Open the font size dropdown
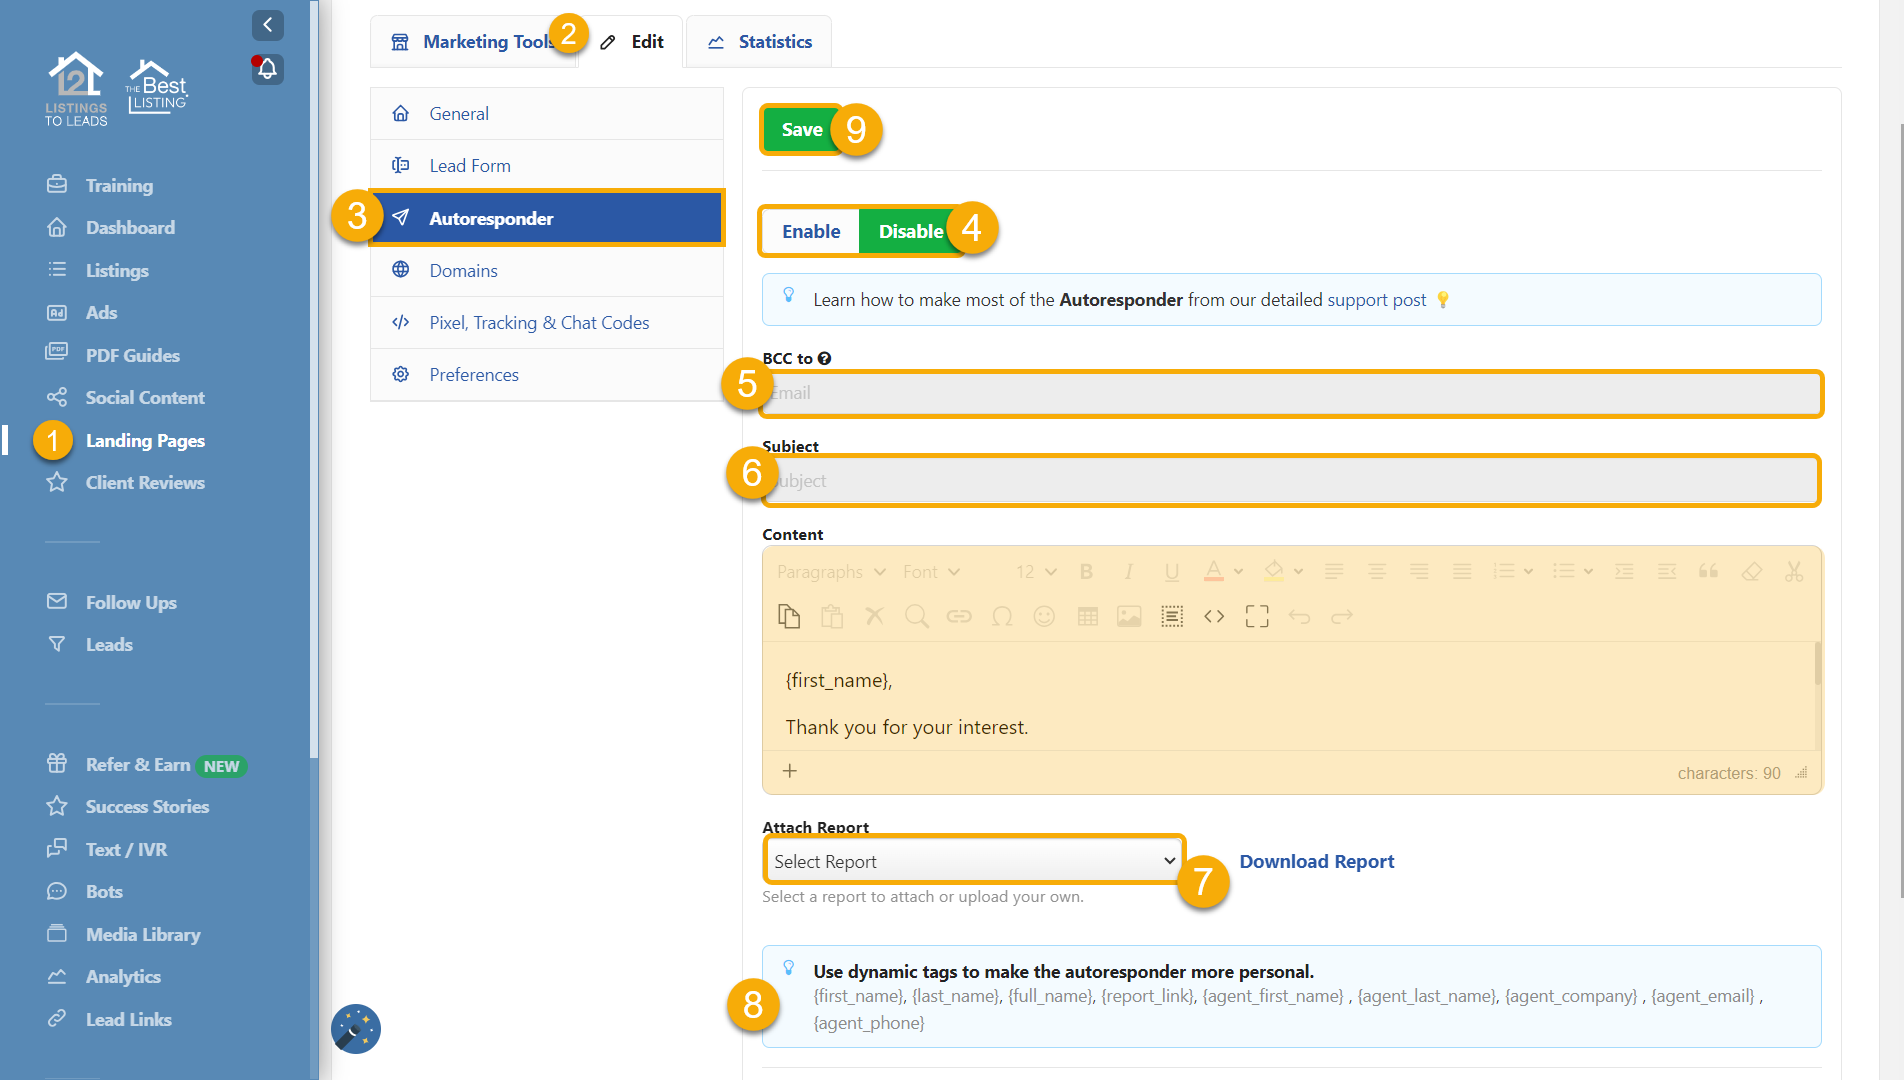This screenshot has width=1904, height=1080. pos(1034,571)
